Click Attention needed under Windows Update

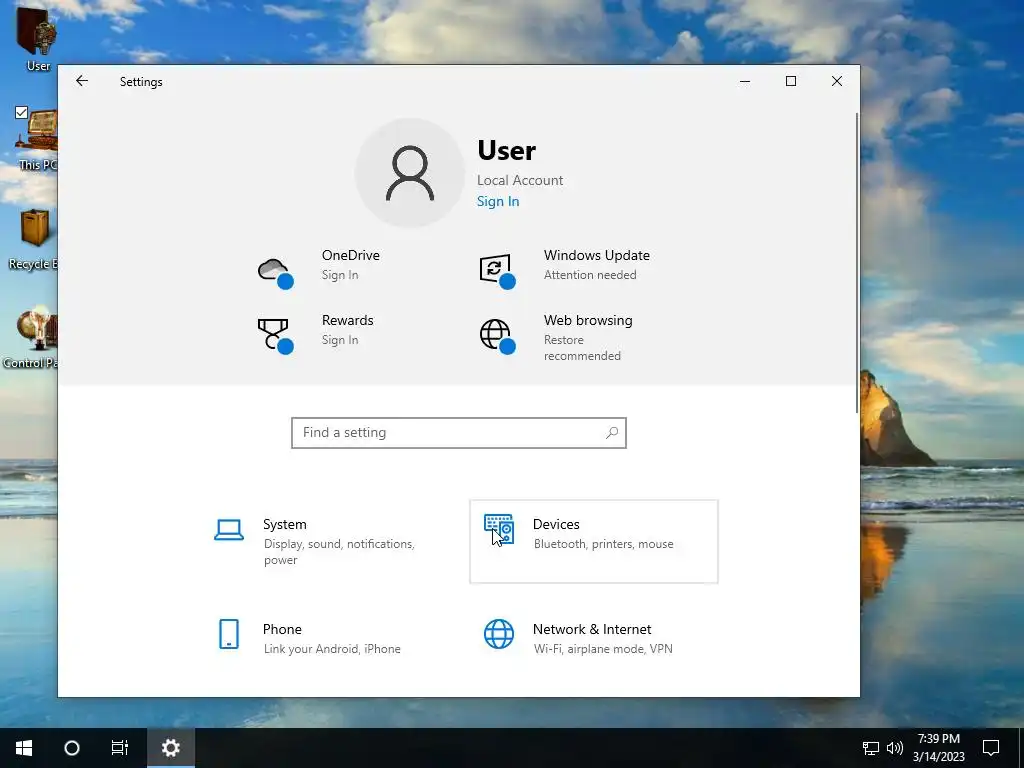tap(590, 275)
